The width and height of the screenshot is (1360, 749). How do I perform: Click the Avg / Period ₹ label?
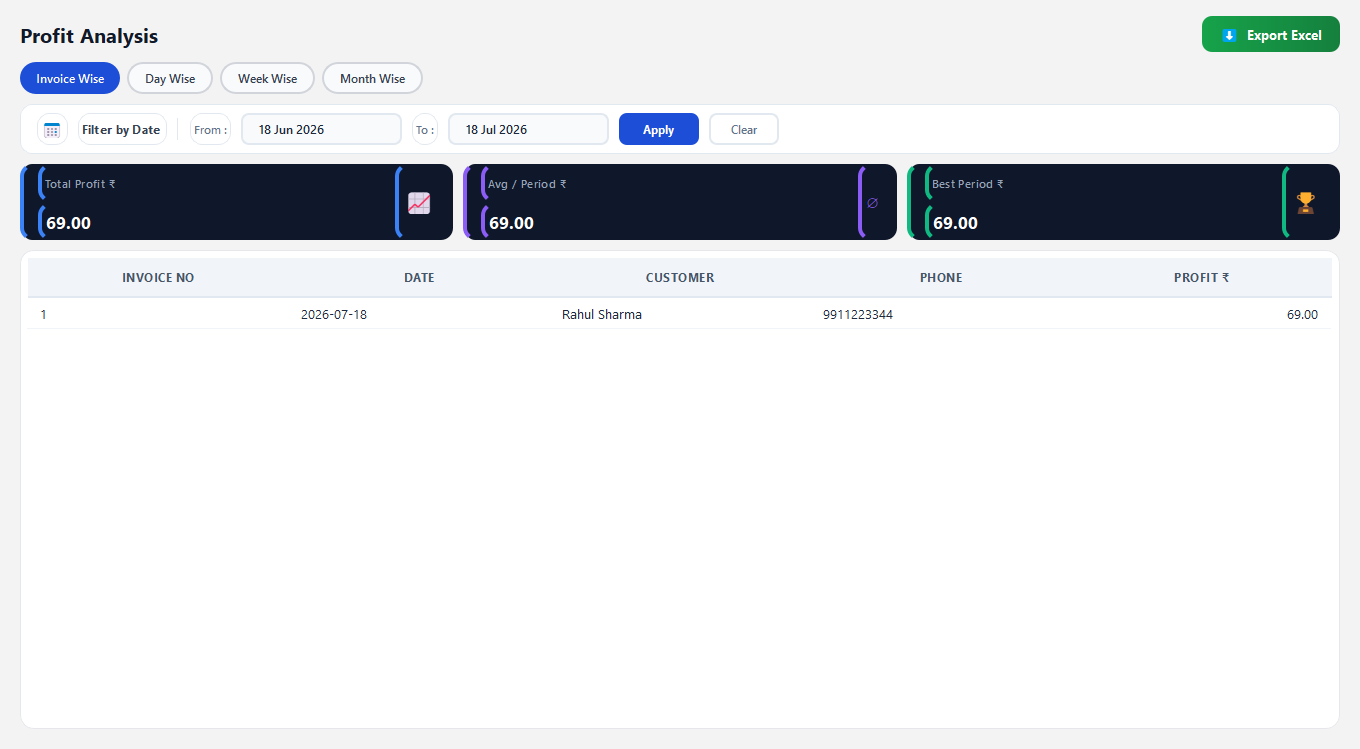[527, 184]
